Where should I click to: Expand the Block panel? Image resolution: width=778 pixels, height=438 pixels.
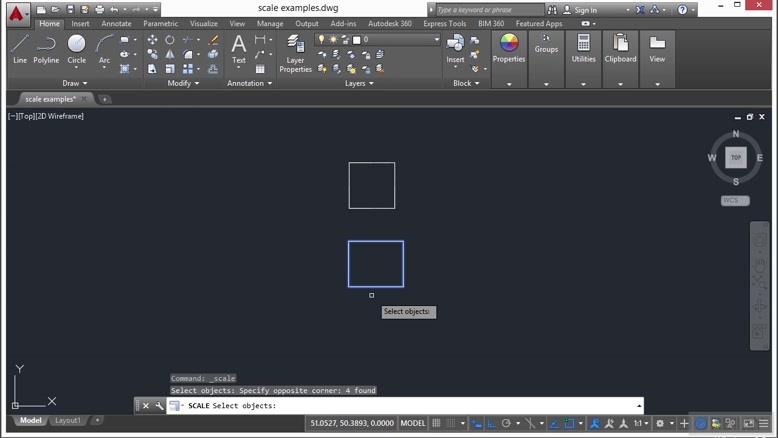466,83
